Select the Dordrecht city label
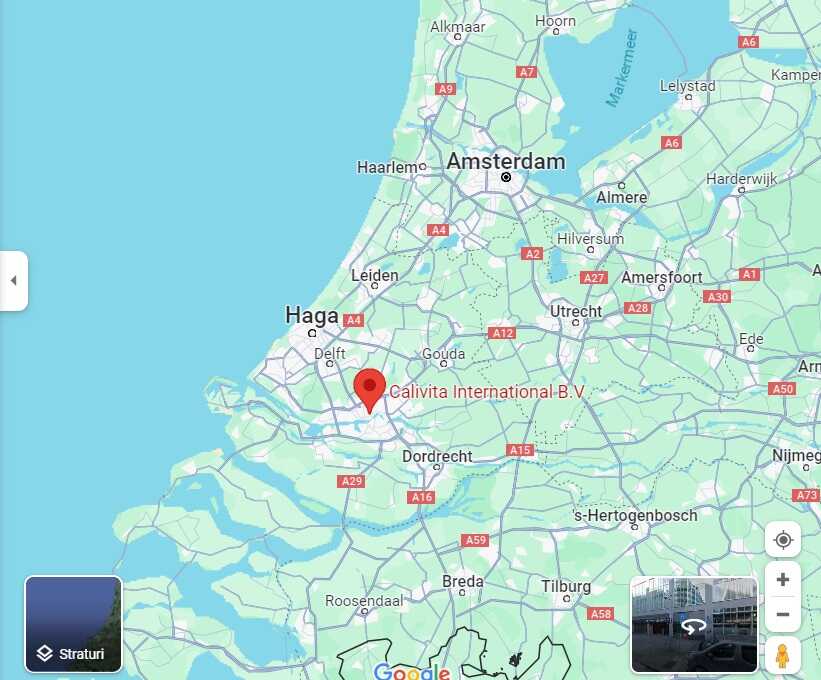This screenshot has width=821, height=680. [437, 456]
